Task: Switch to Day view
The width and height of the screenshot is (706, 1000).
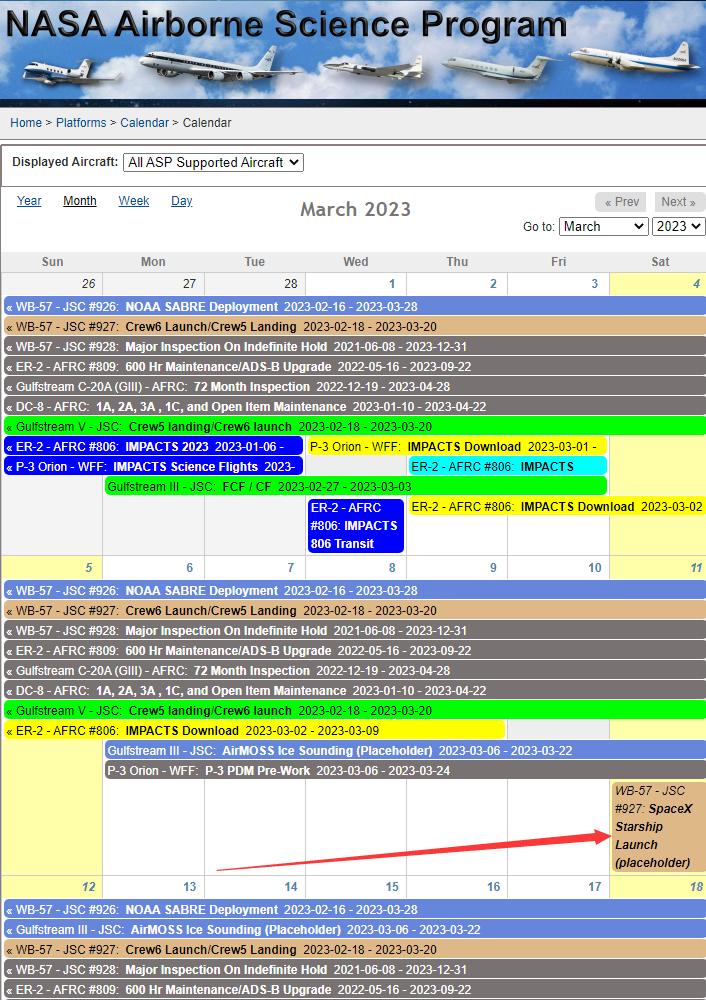Action: pyautogui.click(x=182, y=201)
